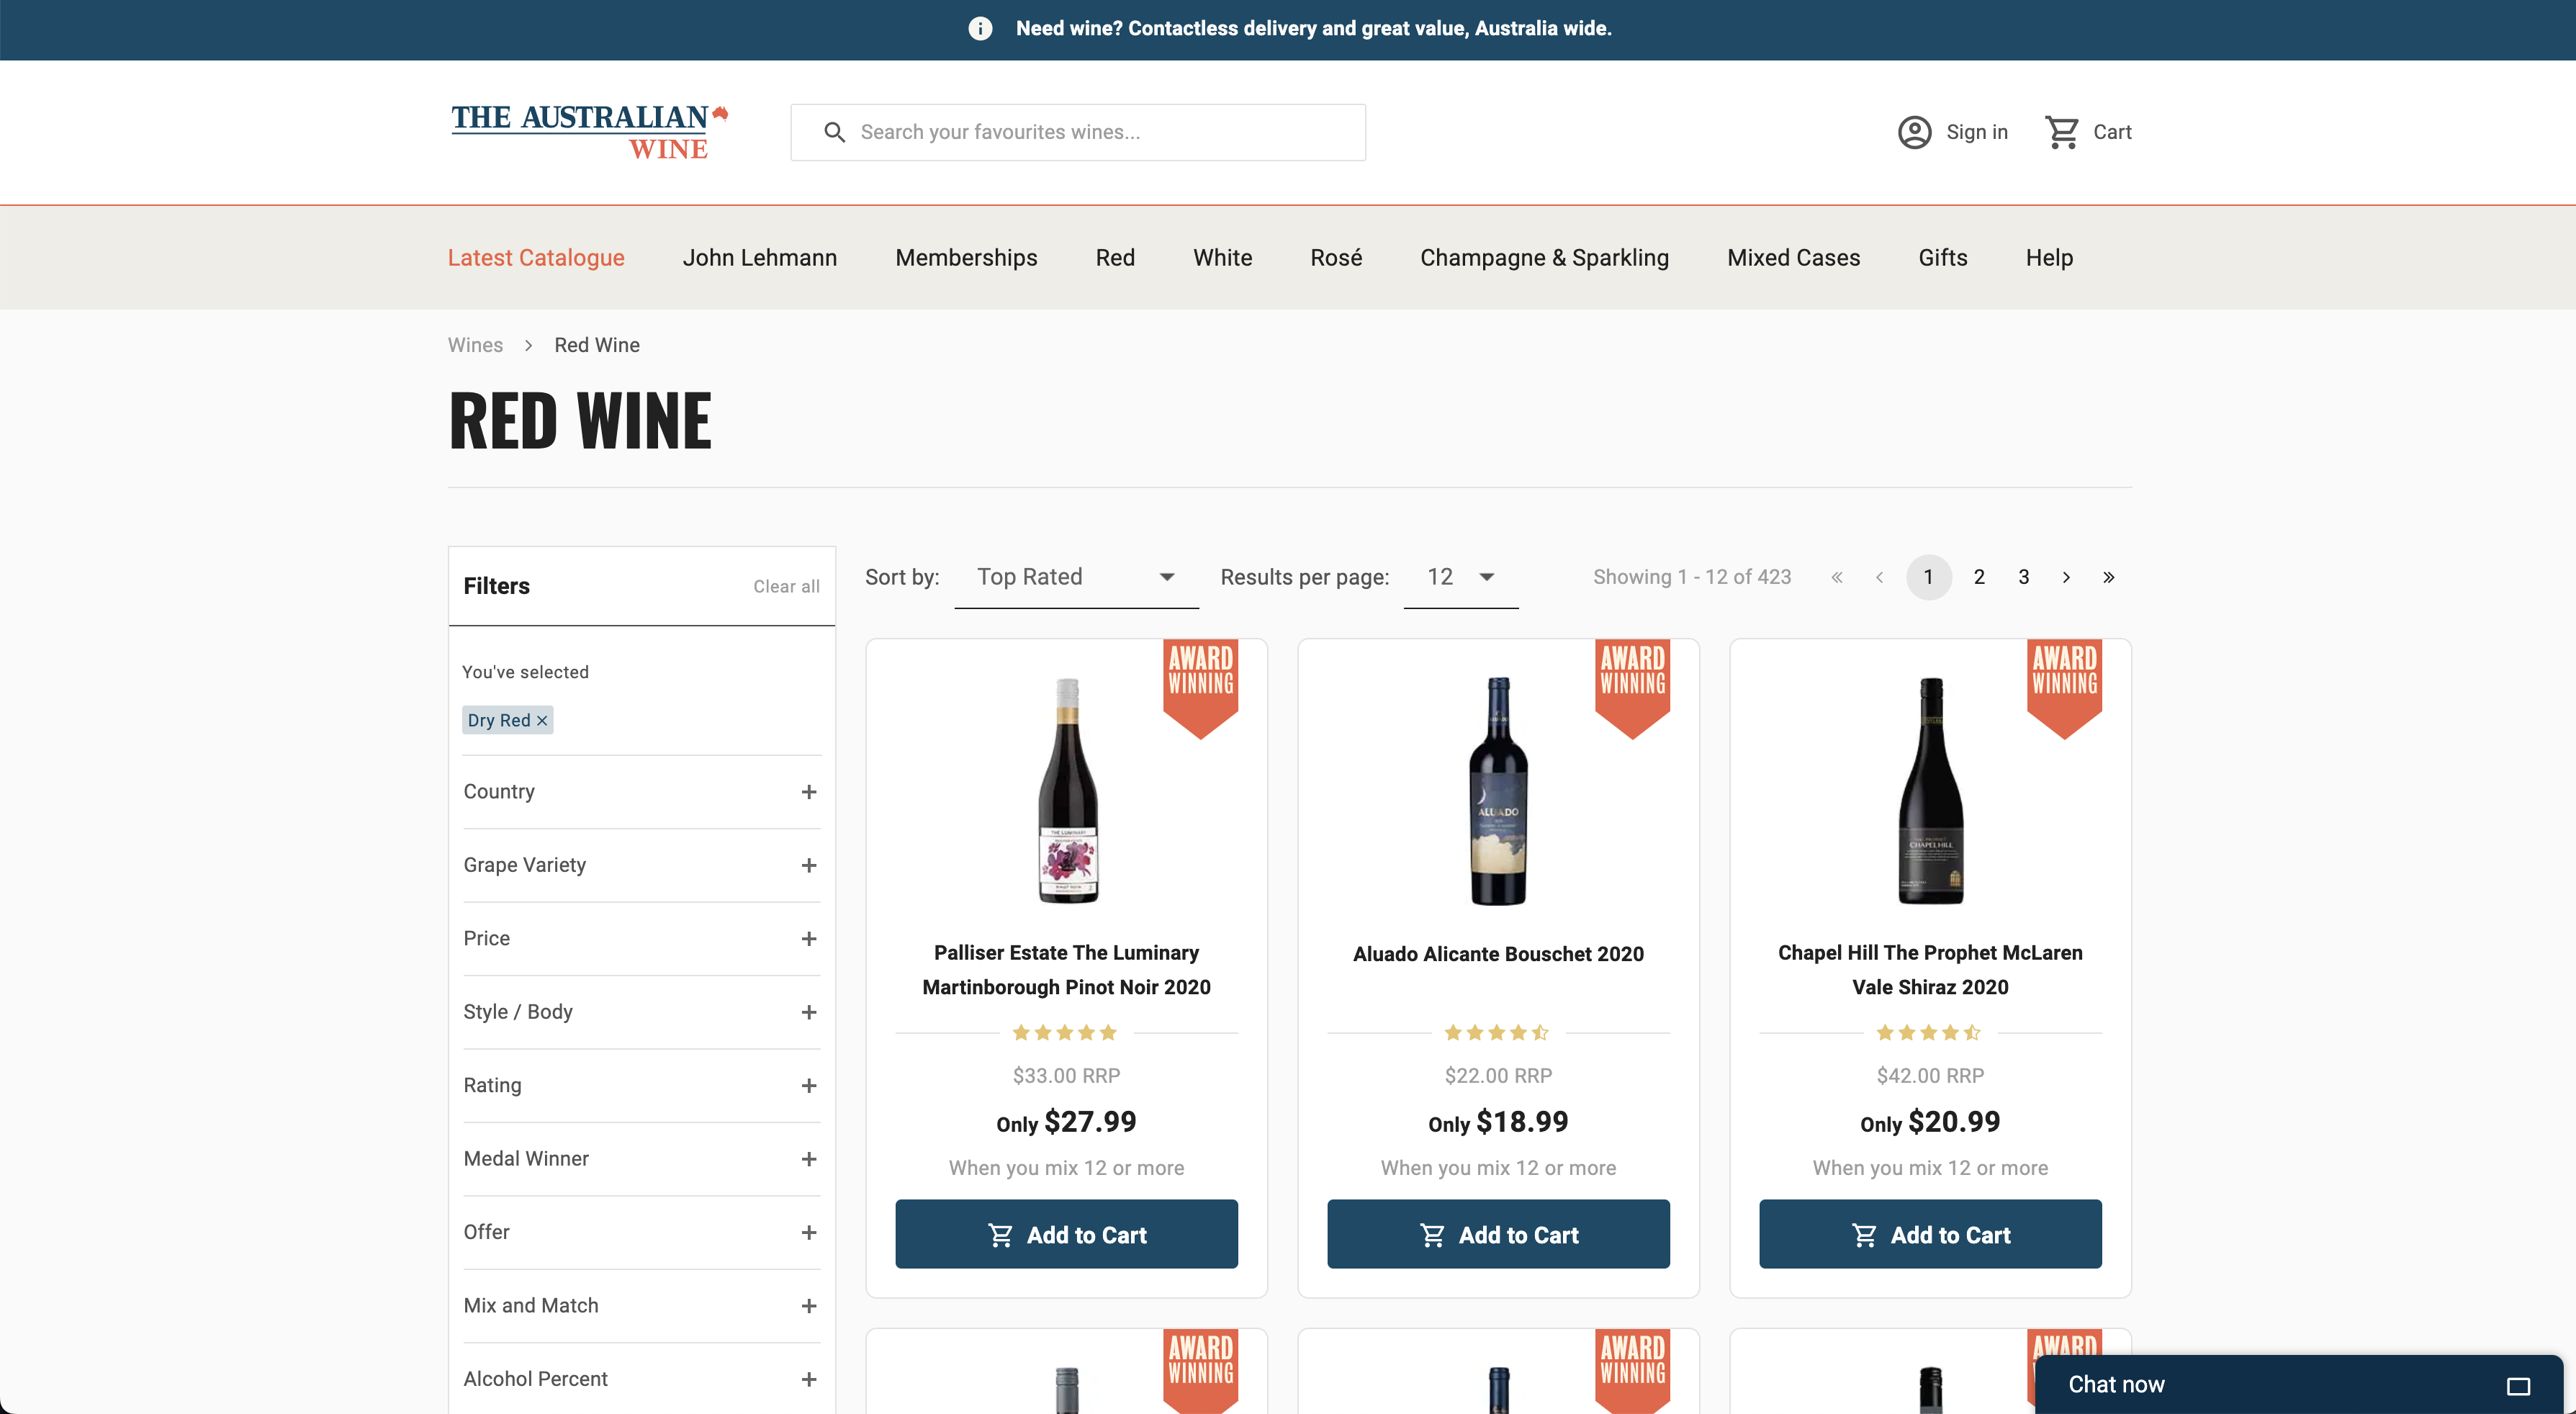
Task: Expand the Country filter section
Action: 809,792
